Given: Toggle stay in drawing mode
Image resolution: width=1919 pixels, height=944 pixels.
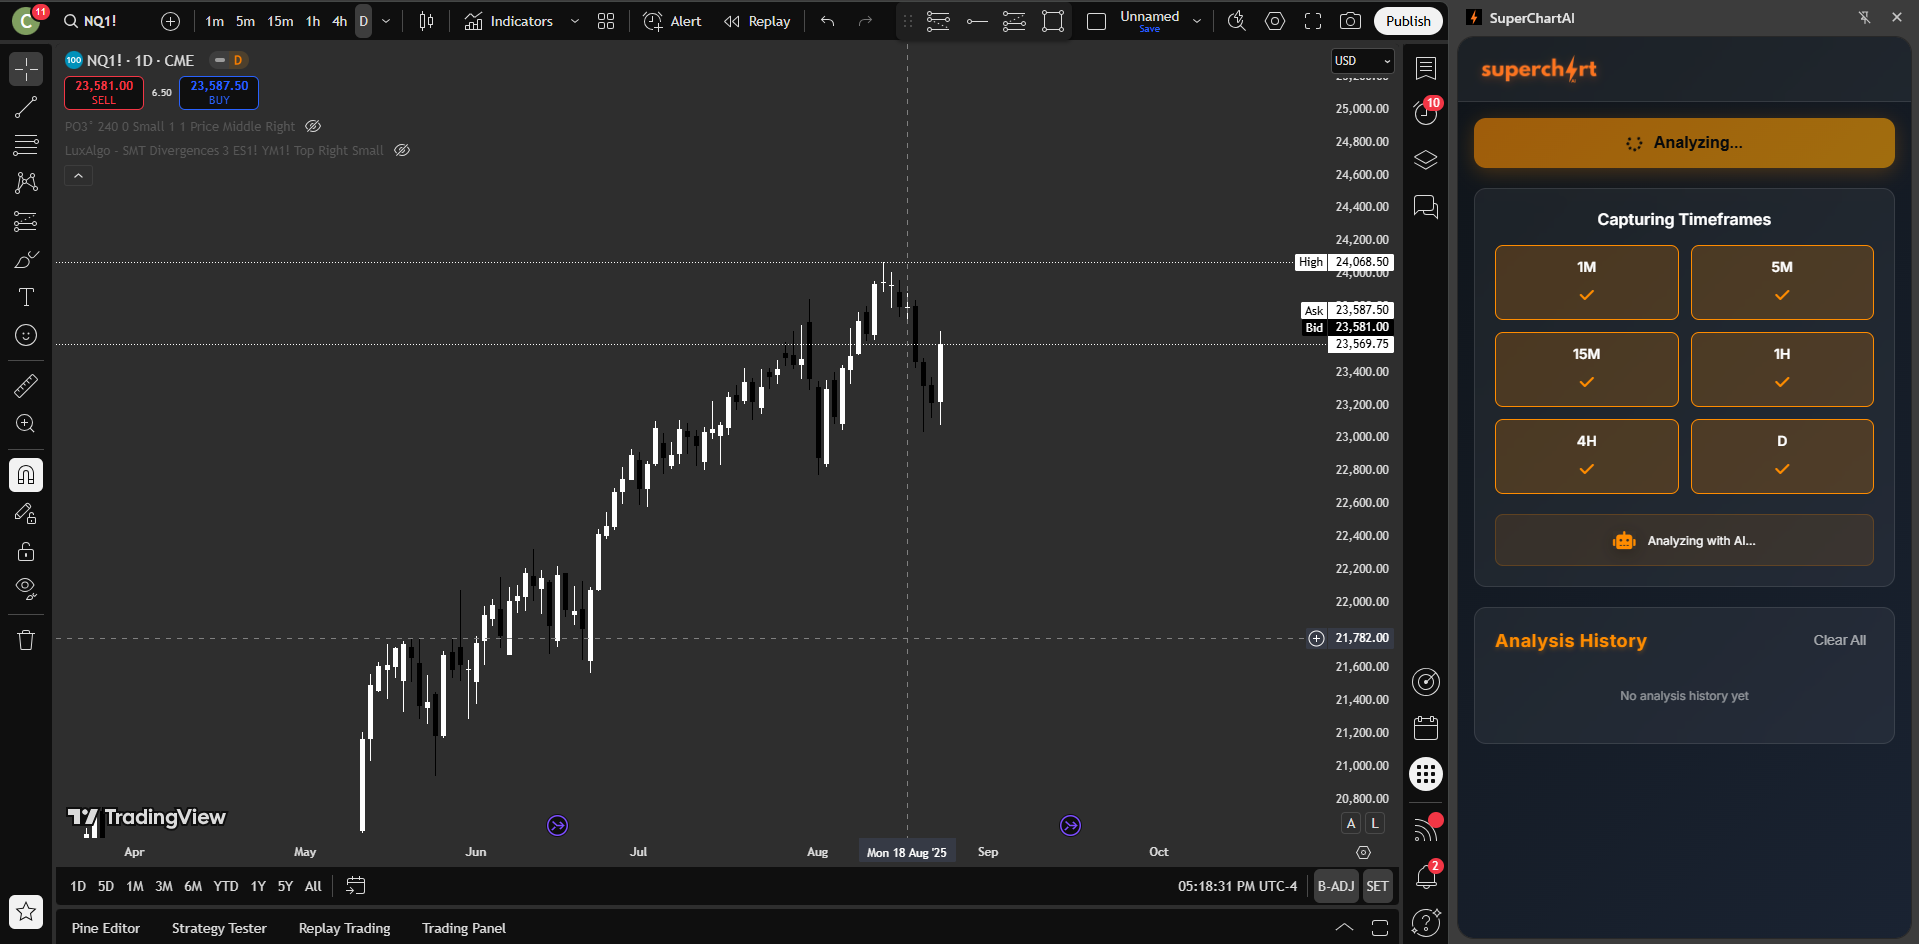Looking at the screenshot, I should (x=26, y=513).
